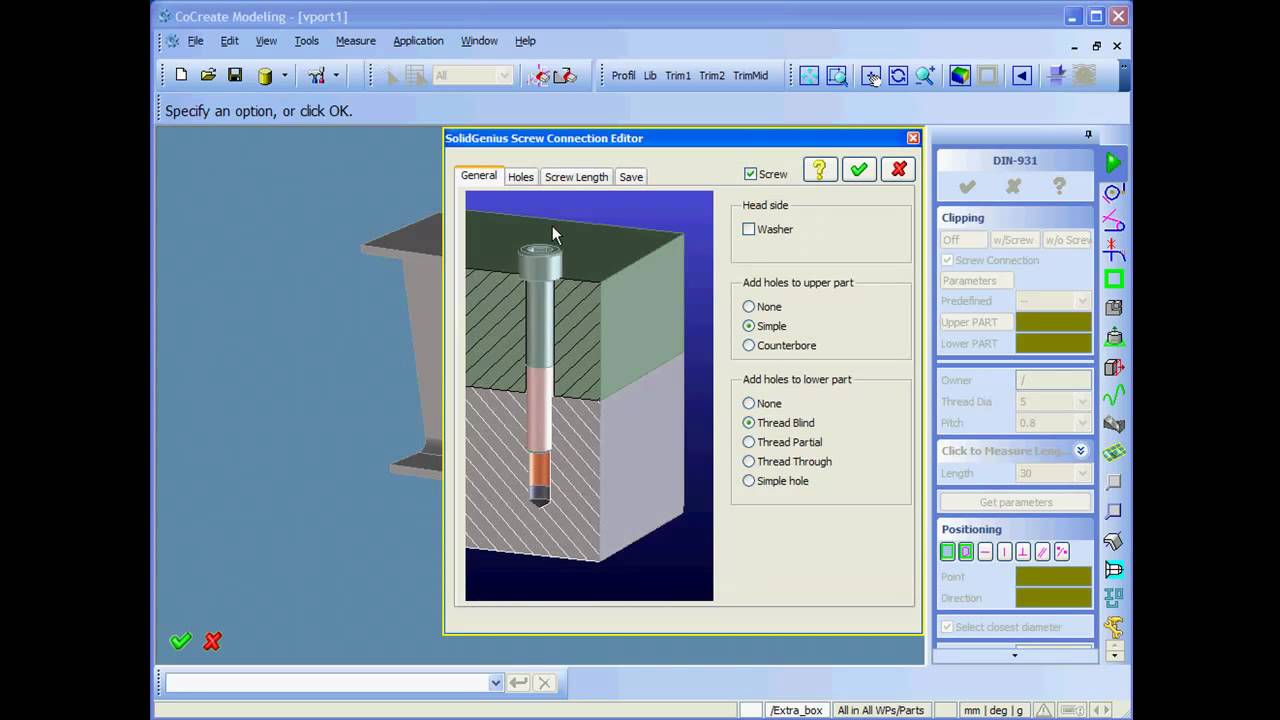Click the perpendicular Positioning icon

(x=1023, y=552)
